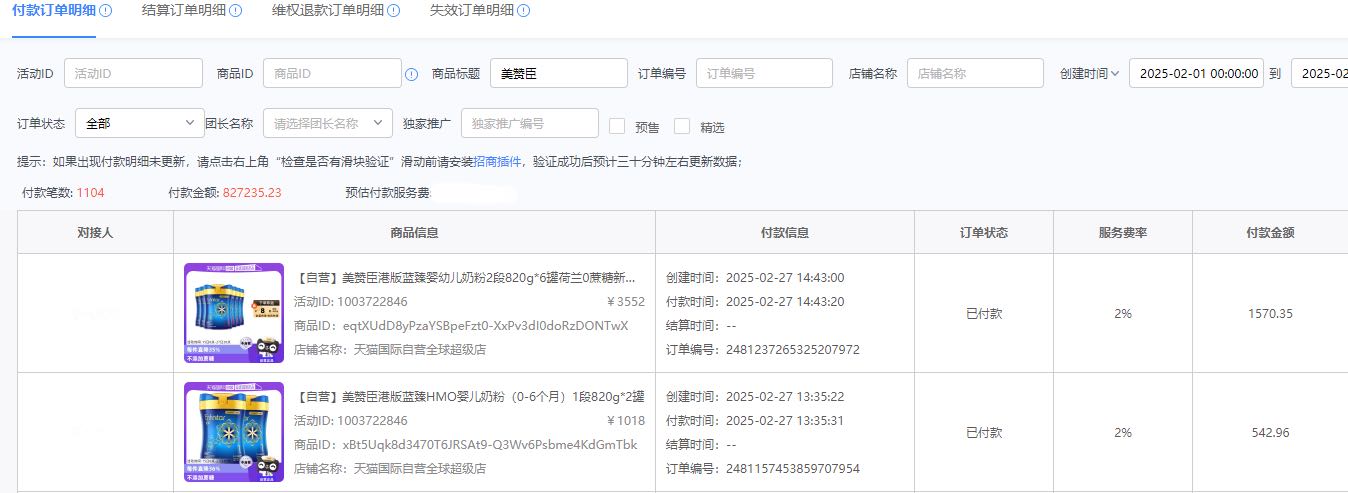This screenshot has height=493, width=1348.
Task: Click 付款笔数 value 1104
Action: [90, 192]
